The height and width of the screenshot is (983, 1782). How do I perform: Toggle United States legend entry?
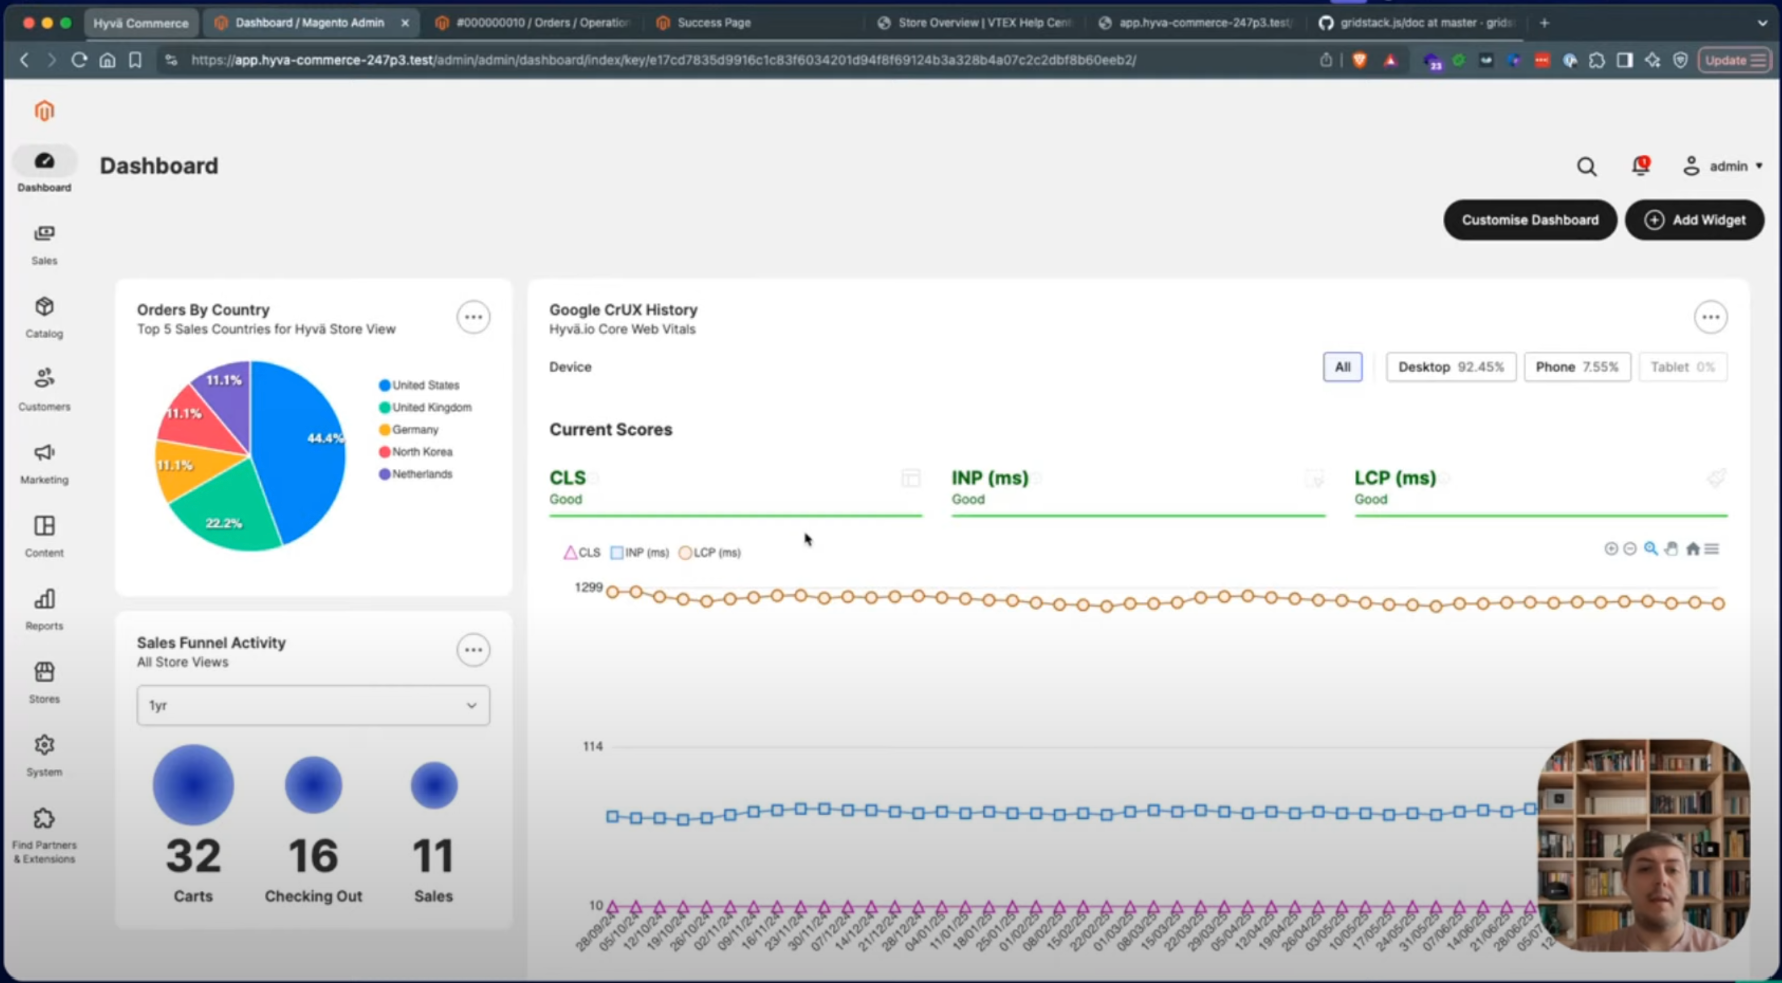point(419,385)
